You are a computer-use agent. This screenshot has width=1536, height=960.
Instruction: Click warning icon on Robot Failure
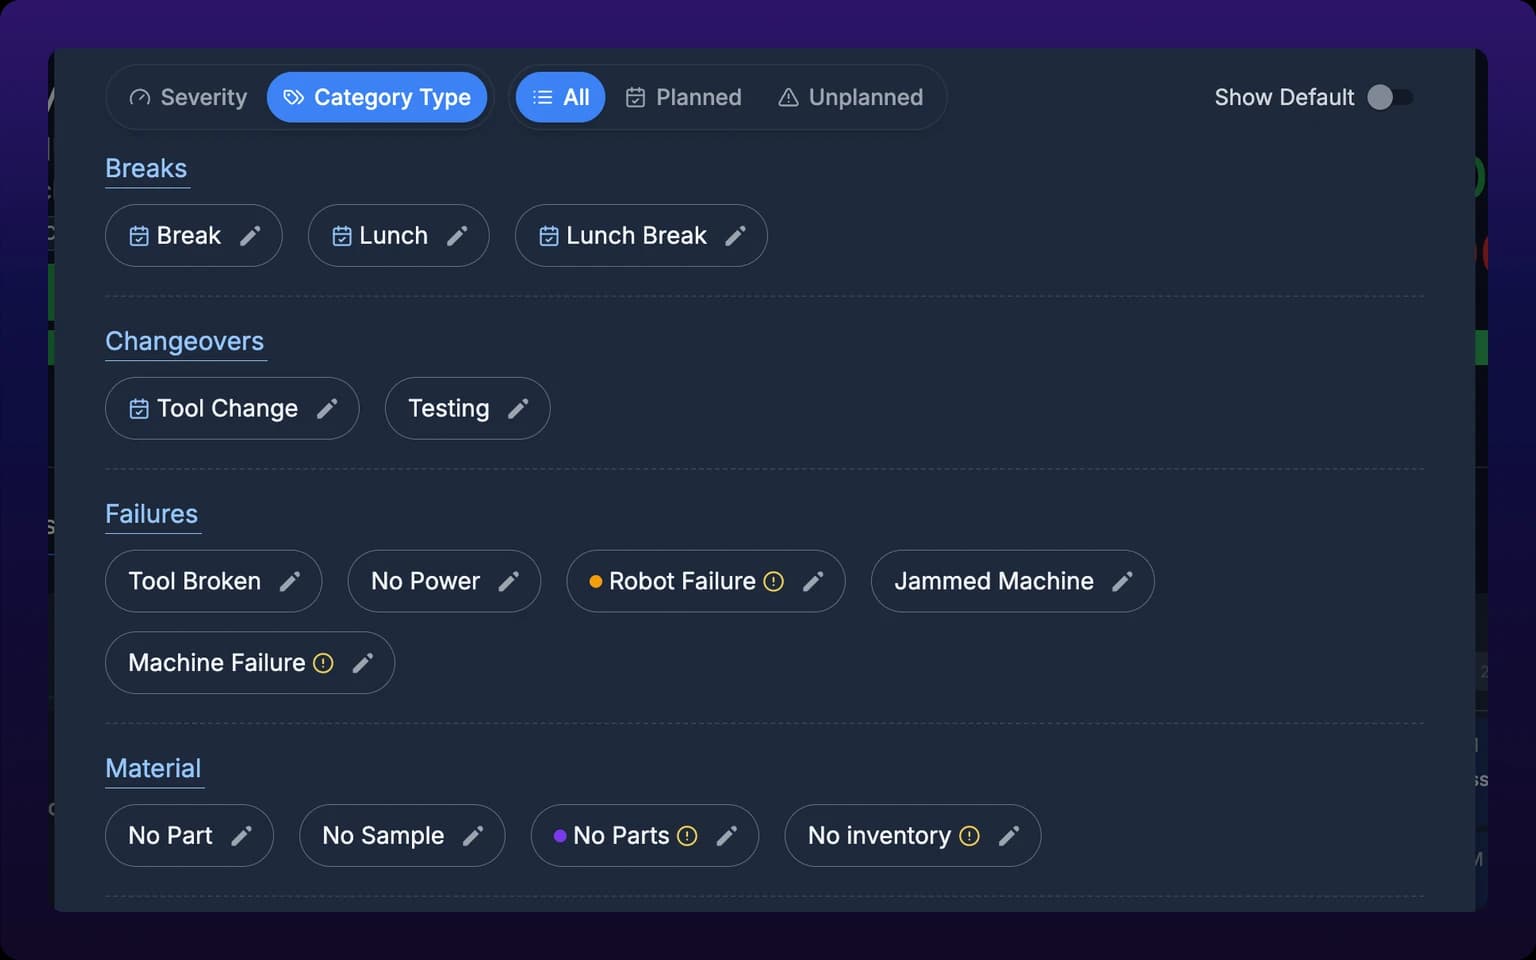[774, 582]
